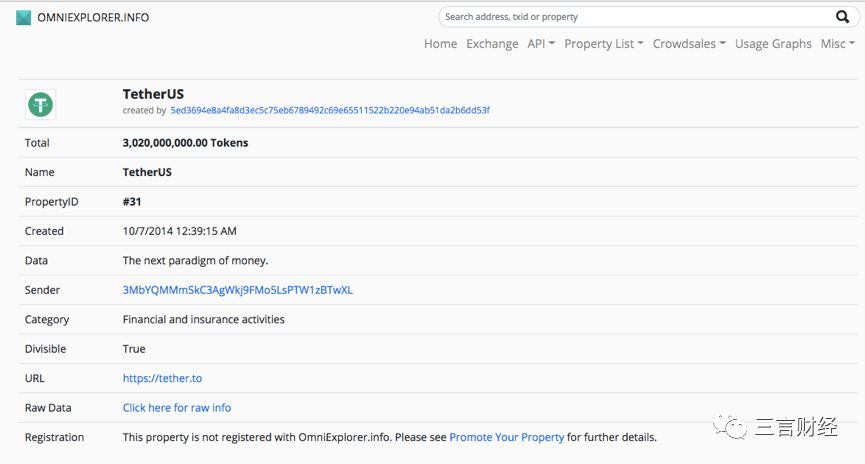Click the TetherUS value in Name row
Screen dimensions: 865x464
click(147, 172)
